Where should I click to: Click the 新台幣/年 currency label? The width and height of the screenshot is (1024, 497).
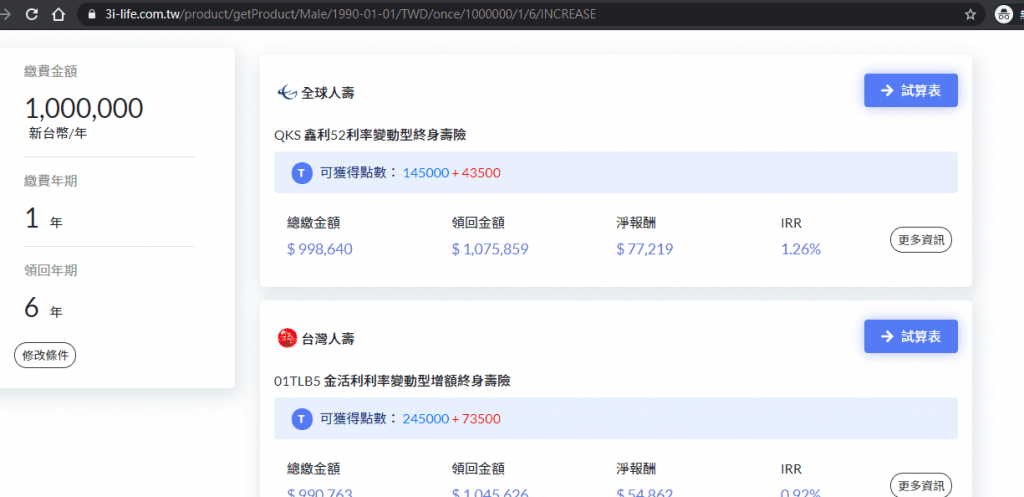(57, 135)
